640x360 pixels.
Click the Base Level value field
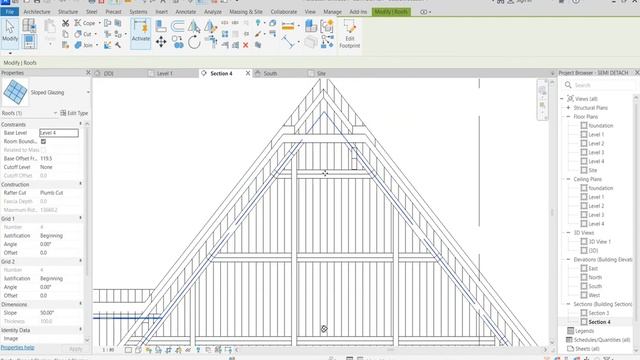tap(59, 133)
